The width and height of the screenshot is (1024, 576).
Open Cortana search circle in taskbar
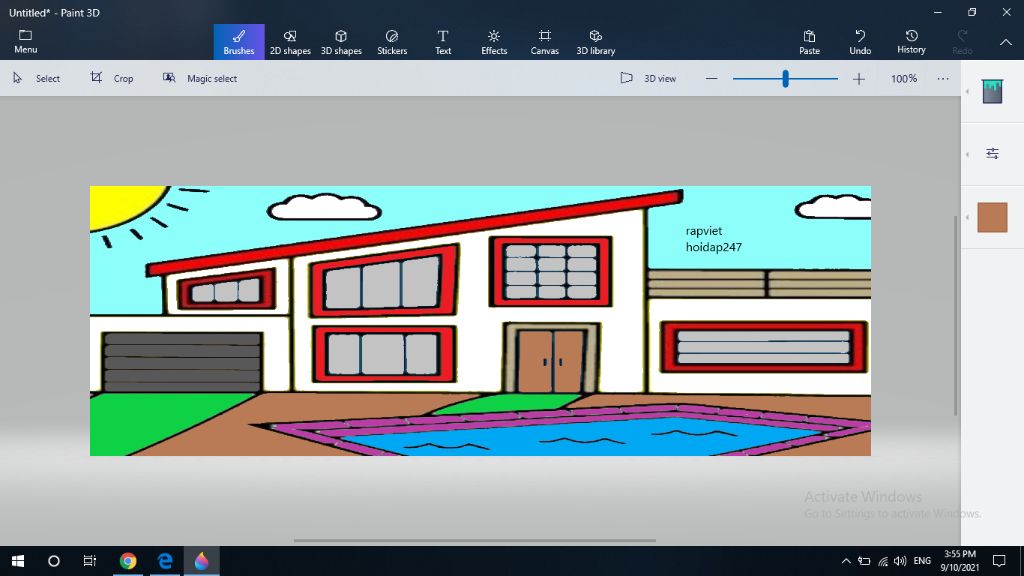[x=54, y=561]
